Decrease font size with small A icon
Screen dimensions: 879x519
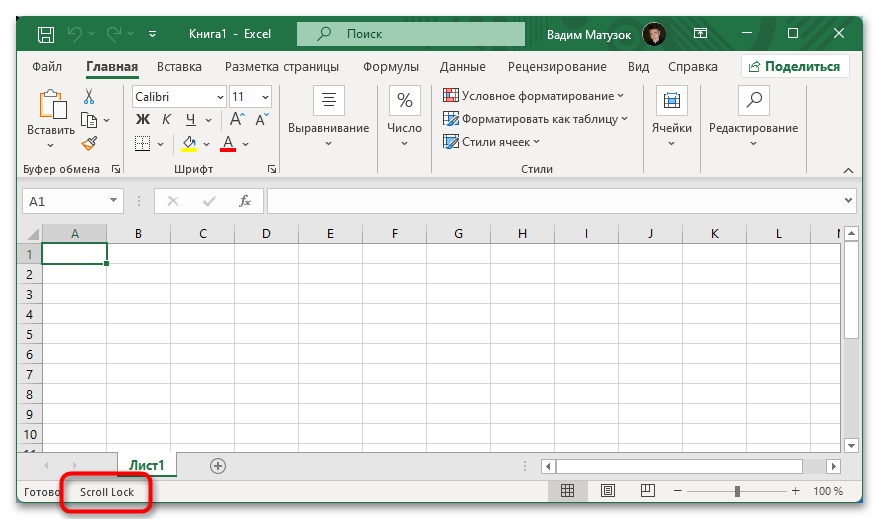[262, 119]
